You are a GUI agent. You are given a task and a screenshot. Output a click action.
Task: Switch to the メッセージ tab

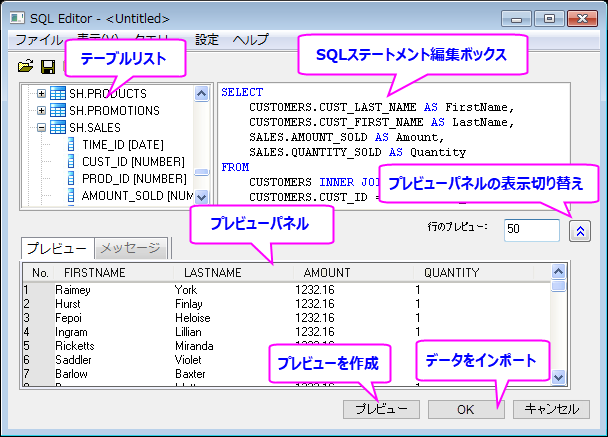click(130, 248)
